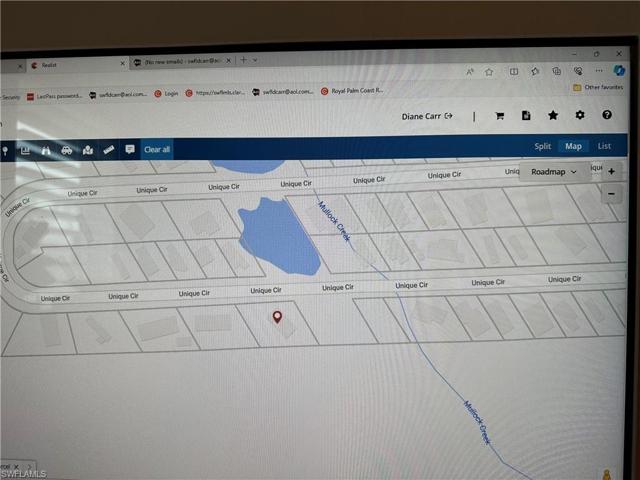The height and width of the screenshot is (480, 640).
Task: Select the red property pin on map
Action: (277, 317)
